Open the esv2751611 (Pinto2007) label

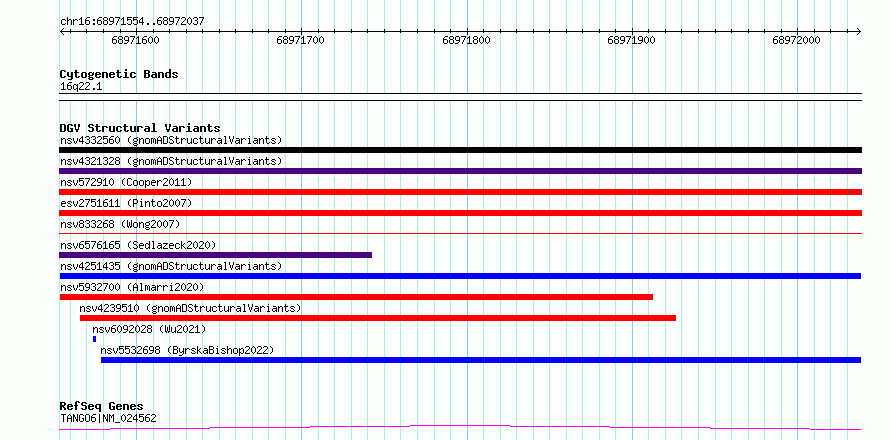tap(126, 203)
